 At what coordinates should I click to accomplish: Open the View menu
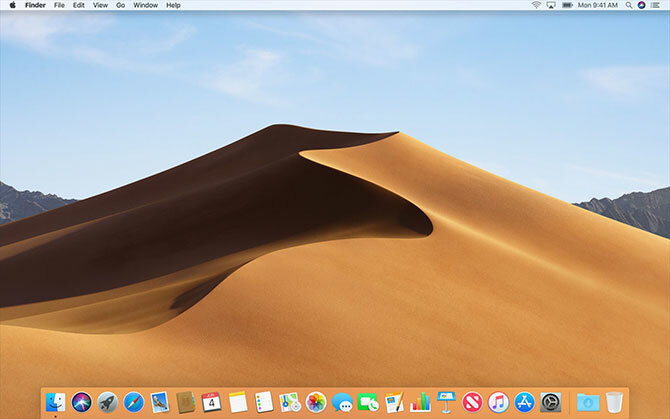click(x=100, y=5)
